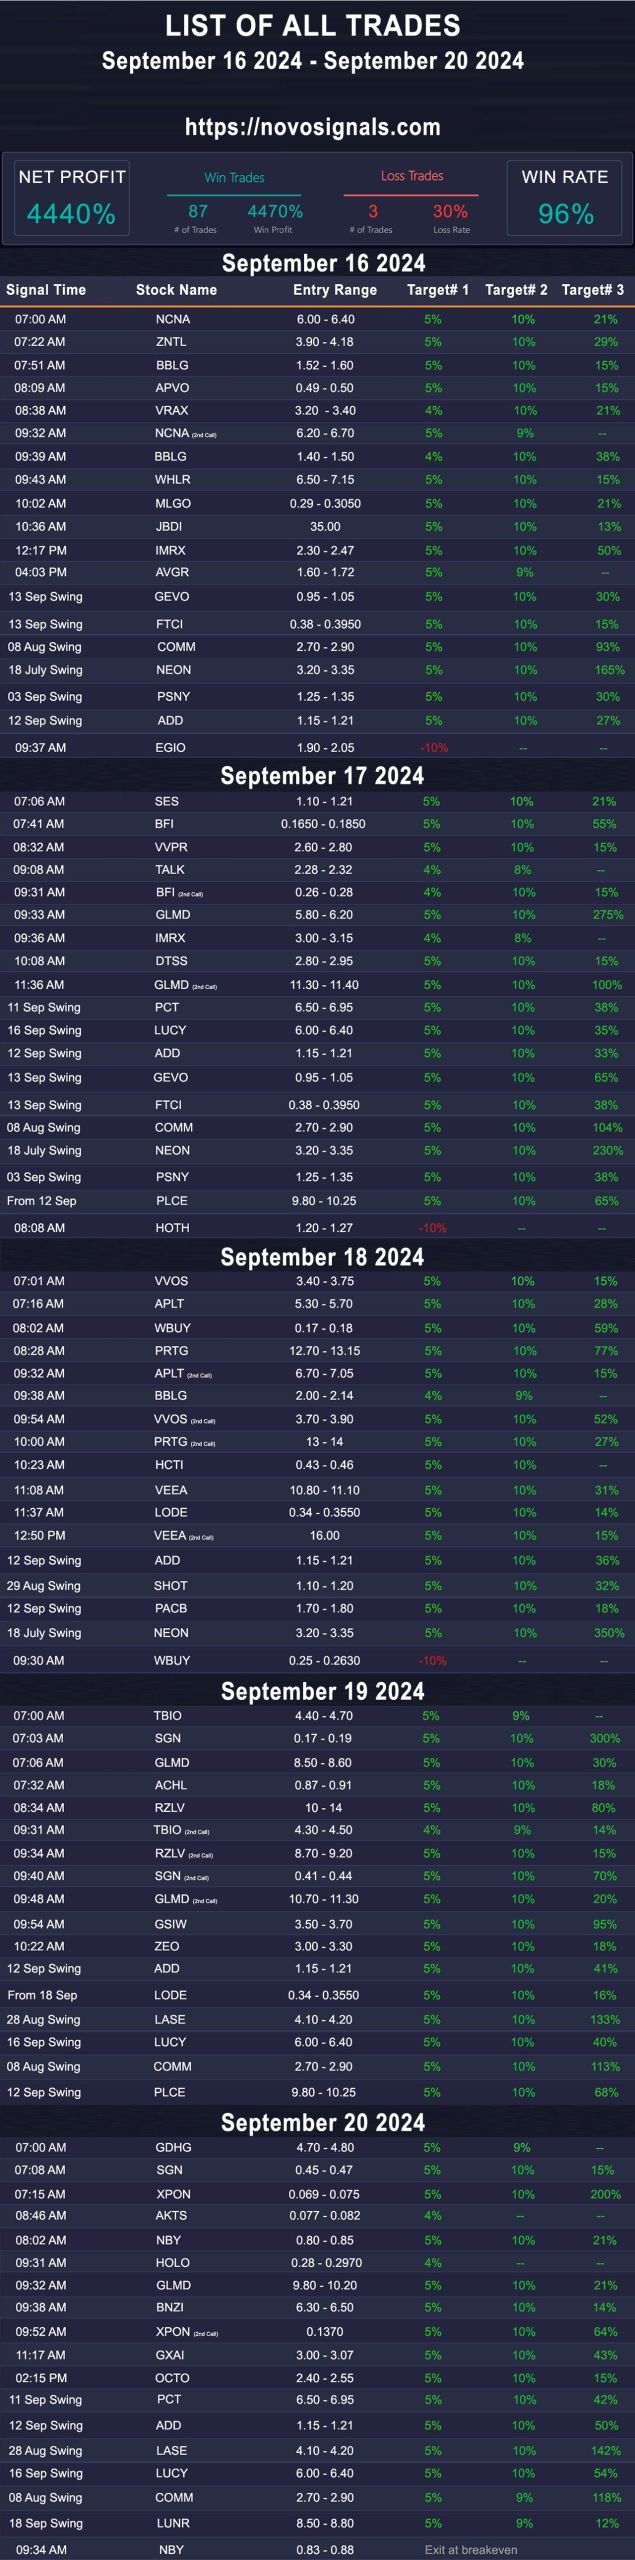The width and height of the screenshot is (635, 2560).
Task: Click the HOTH stock name
Action: point(172,1227)
